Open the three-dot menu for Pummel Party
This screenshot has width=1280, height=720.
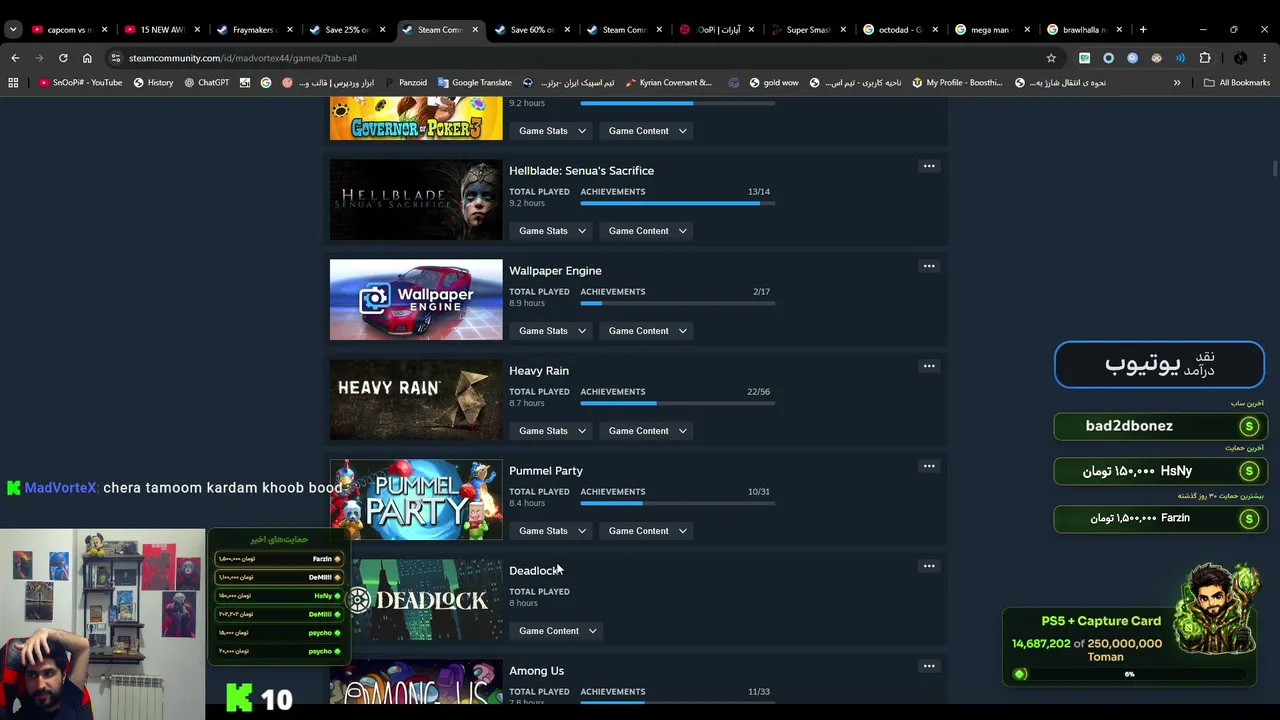pos(929,466)
